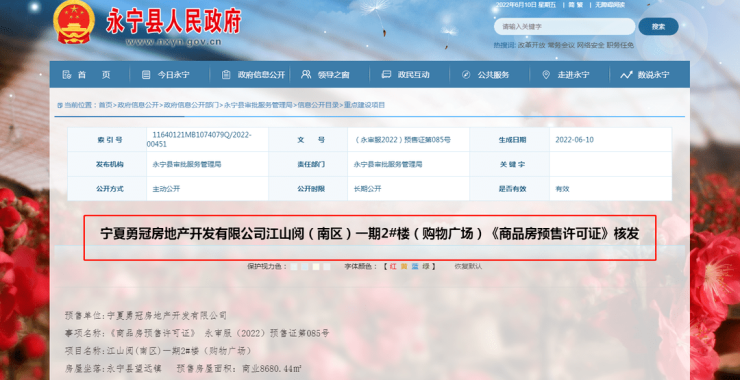Set font color to 红 red
Image resolution: width=740 pixels, height=380 pixels.
[x=393, y=266]
